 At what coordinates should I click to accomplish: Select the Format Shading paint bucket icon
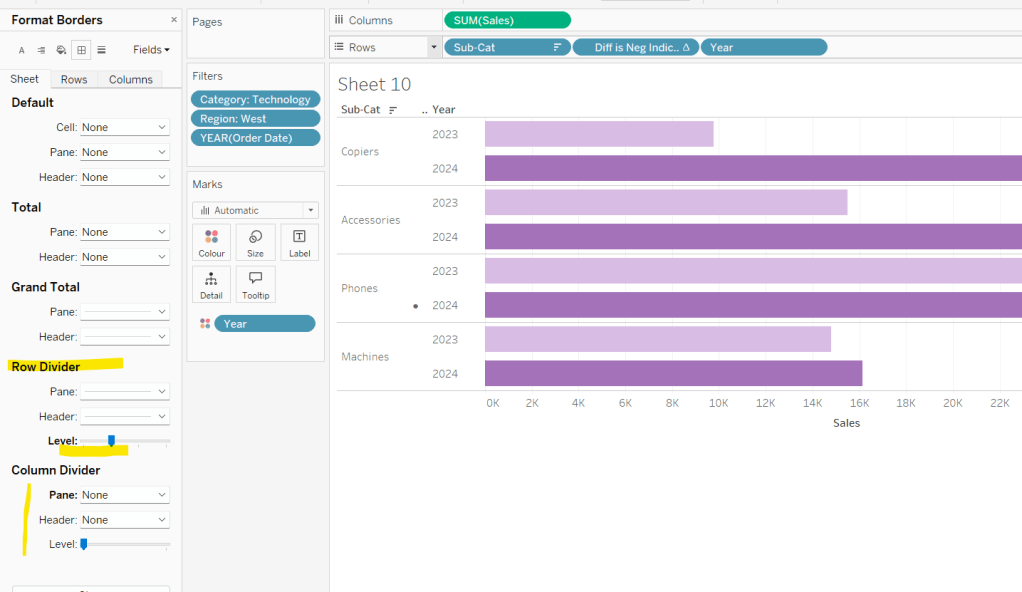point(61,50)
